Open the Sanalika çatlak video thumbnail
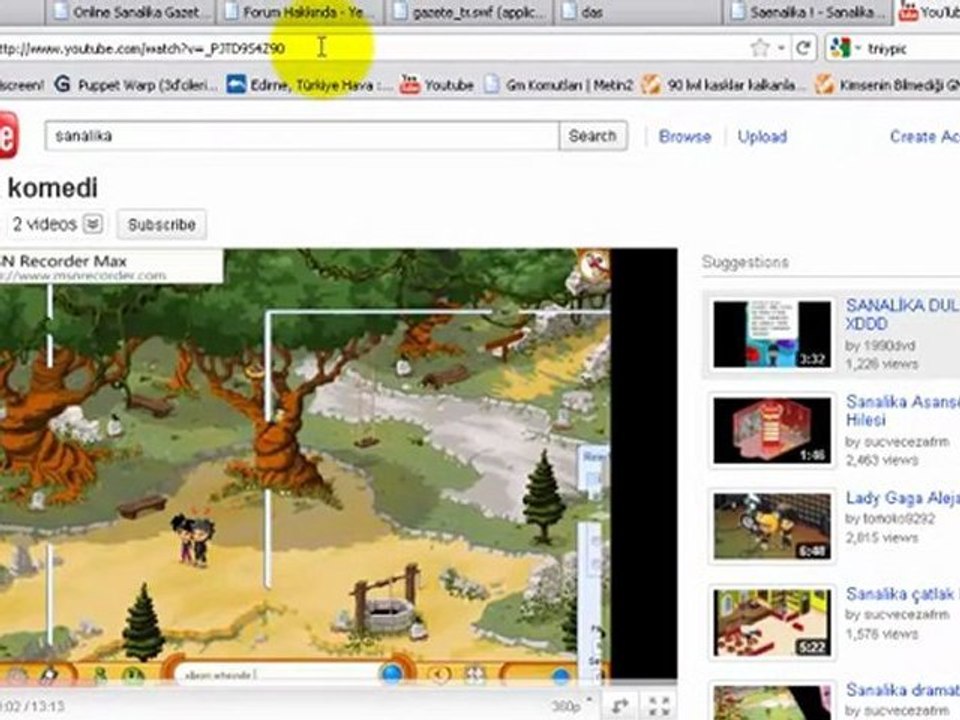Image resolution: width=960 pixels, height=720 pixels. [x=772, y=622]
